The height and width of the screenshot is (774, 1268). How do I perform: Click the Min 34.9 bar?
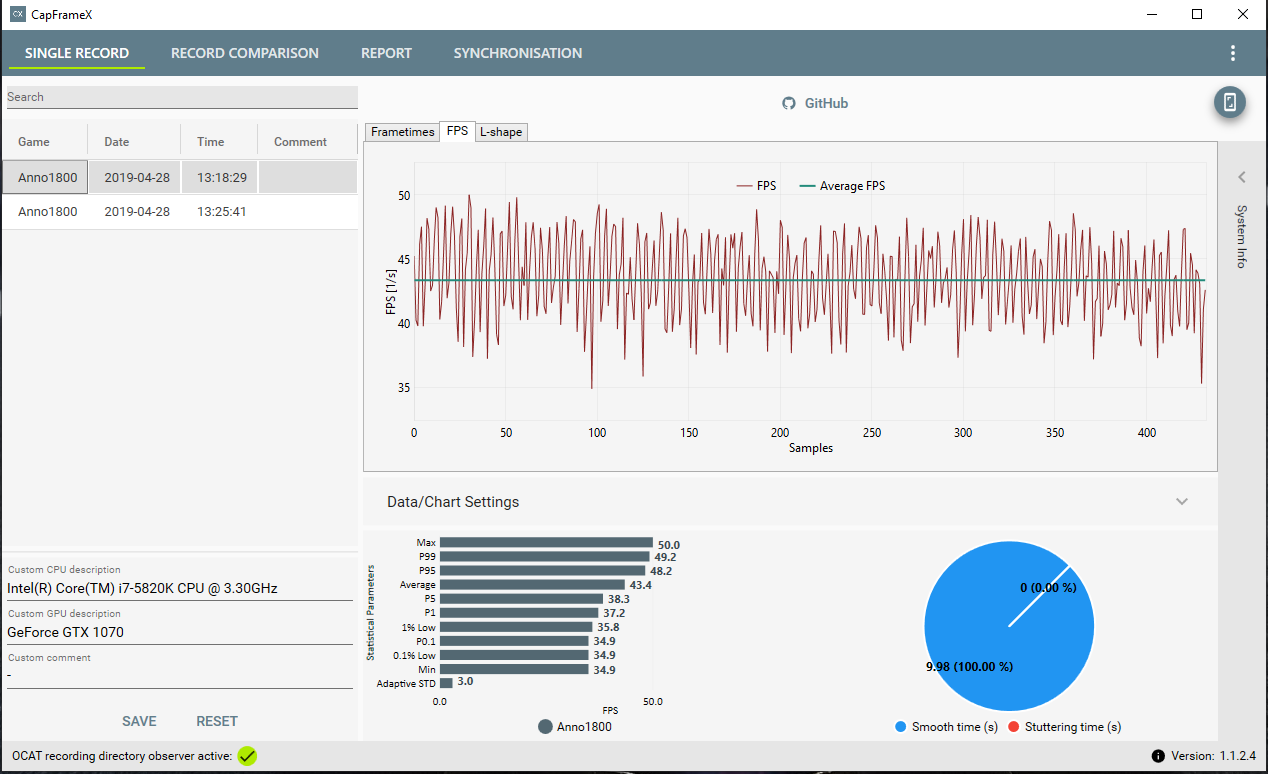[x=514, y=669]
